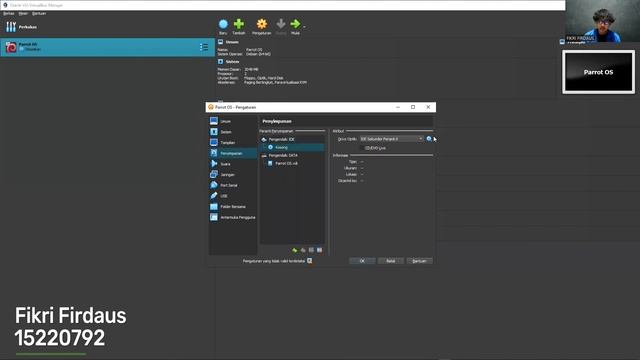Select the Pengendali: IDE controller

pyautogui.click(x=292, y=139)
